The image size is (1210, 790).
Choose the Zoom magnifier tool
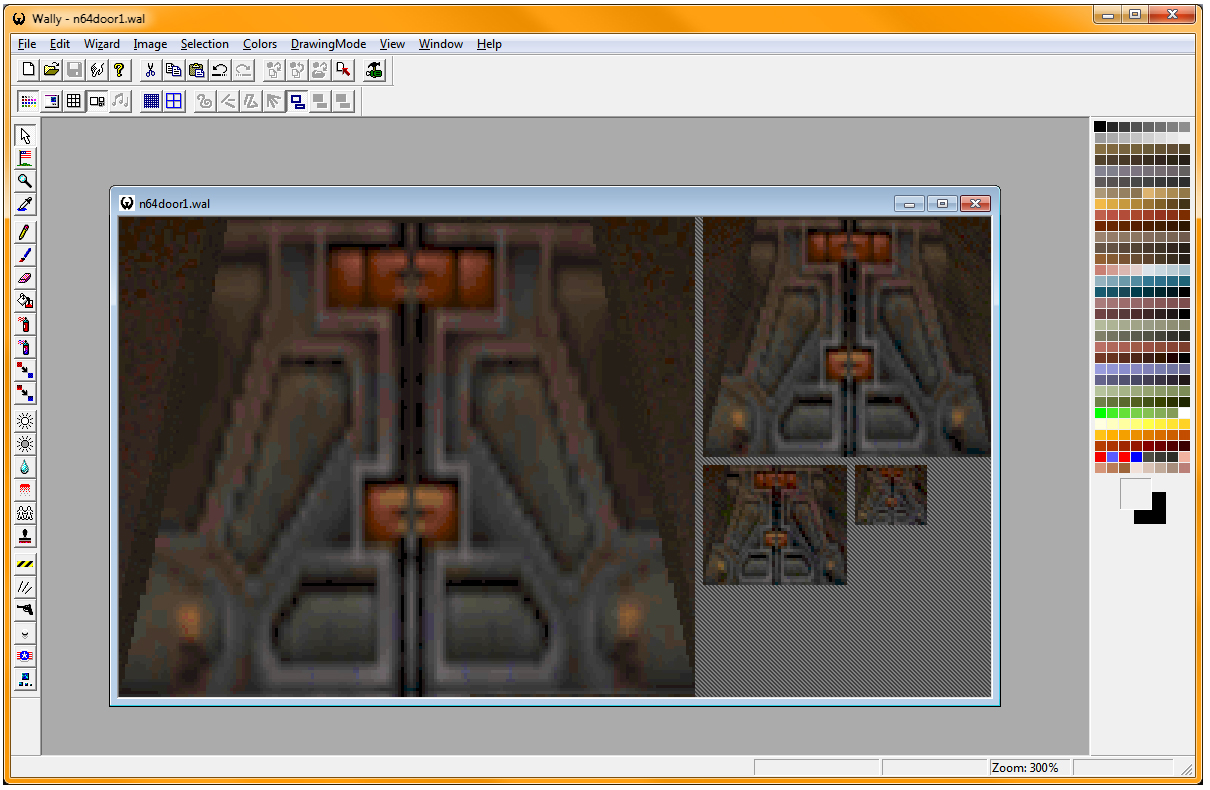(25, 181)
